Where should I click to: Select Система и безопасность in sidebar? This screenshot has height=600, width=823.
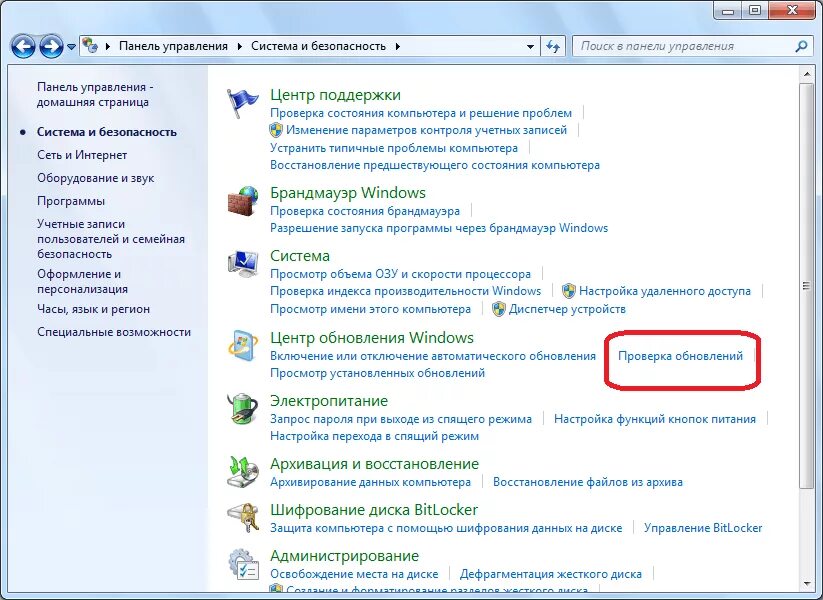(x=107, y=132)
